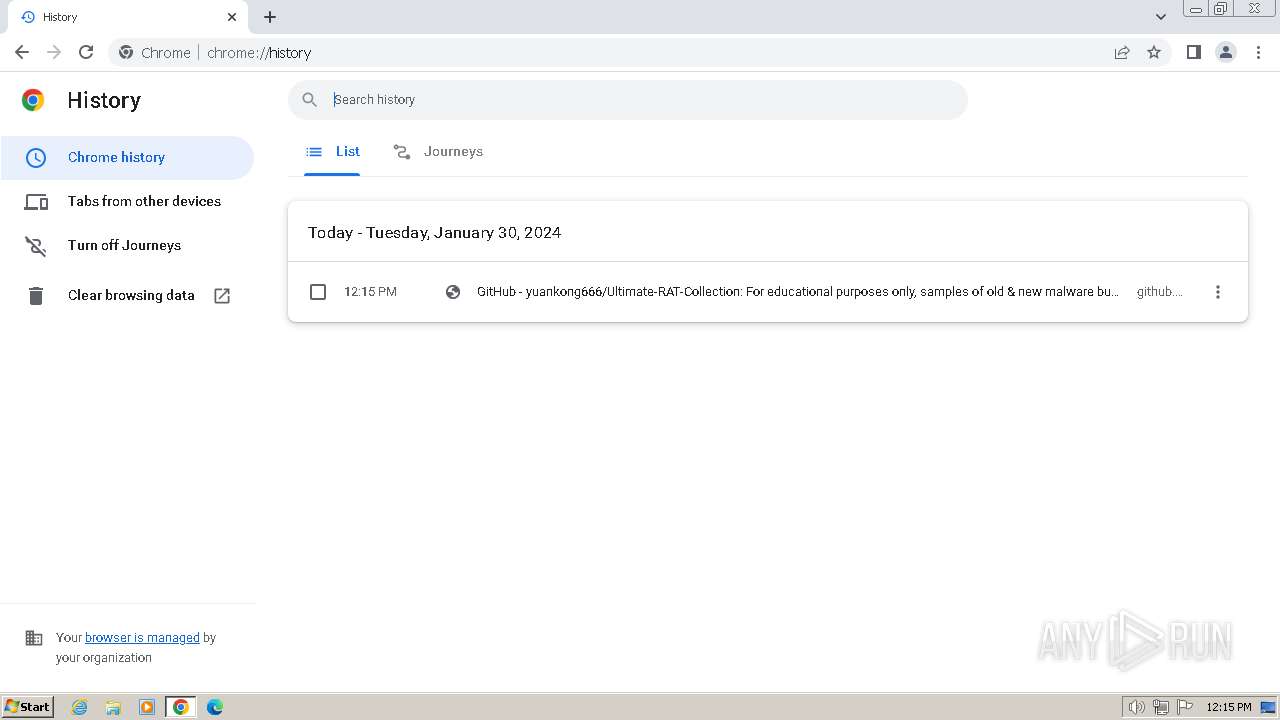1280x720 pixels.
Task: Open the GitHub Ultimate-RAT-Collection history entry
Action: [x=797, y=292]
